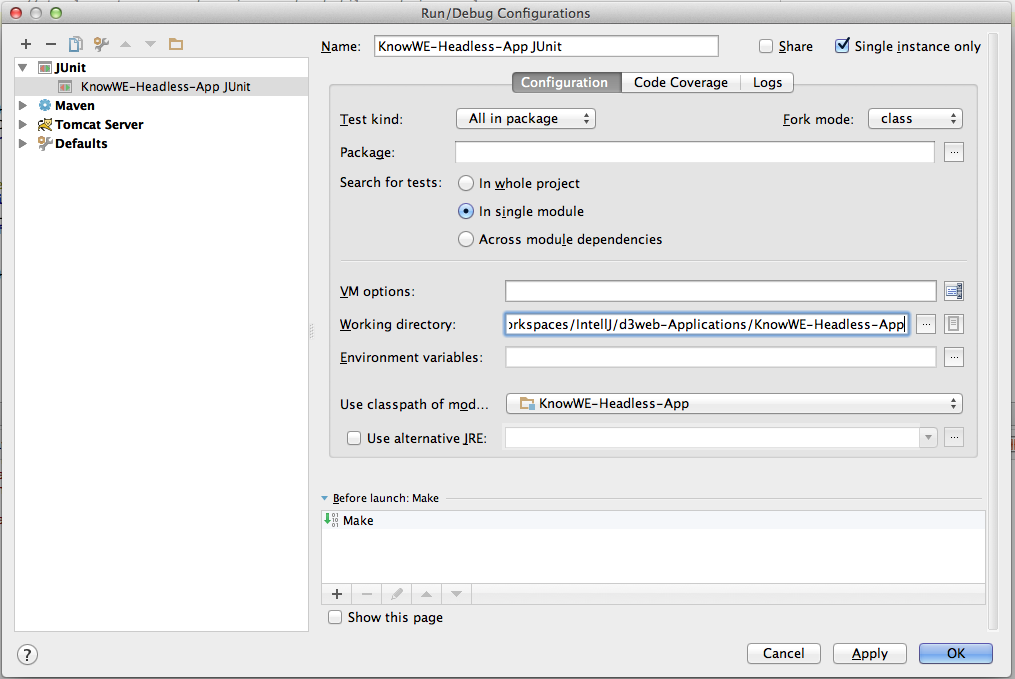Open help with question mark button
Screen dimensions: 1015x679
[x=27, y=654]
